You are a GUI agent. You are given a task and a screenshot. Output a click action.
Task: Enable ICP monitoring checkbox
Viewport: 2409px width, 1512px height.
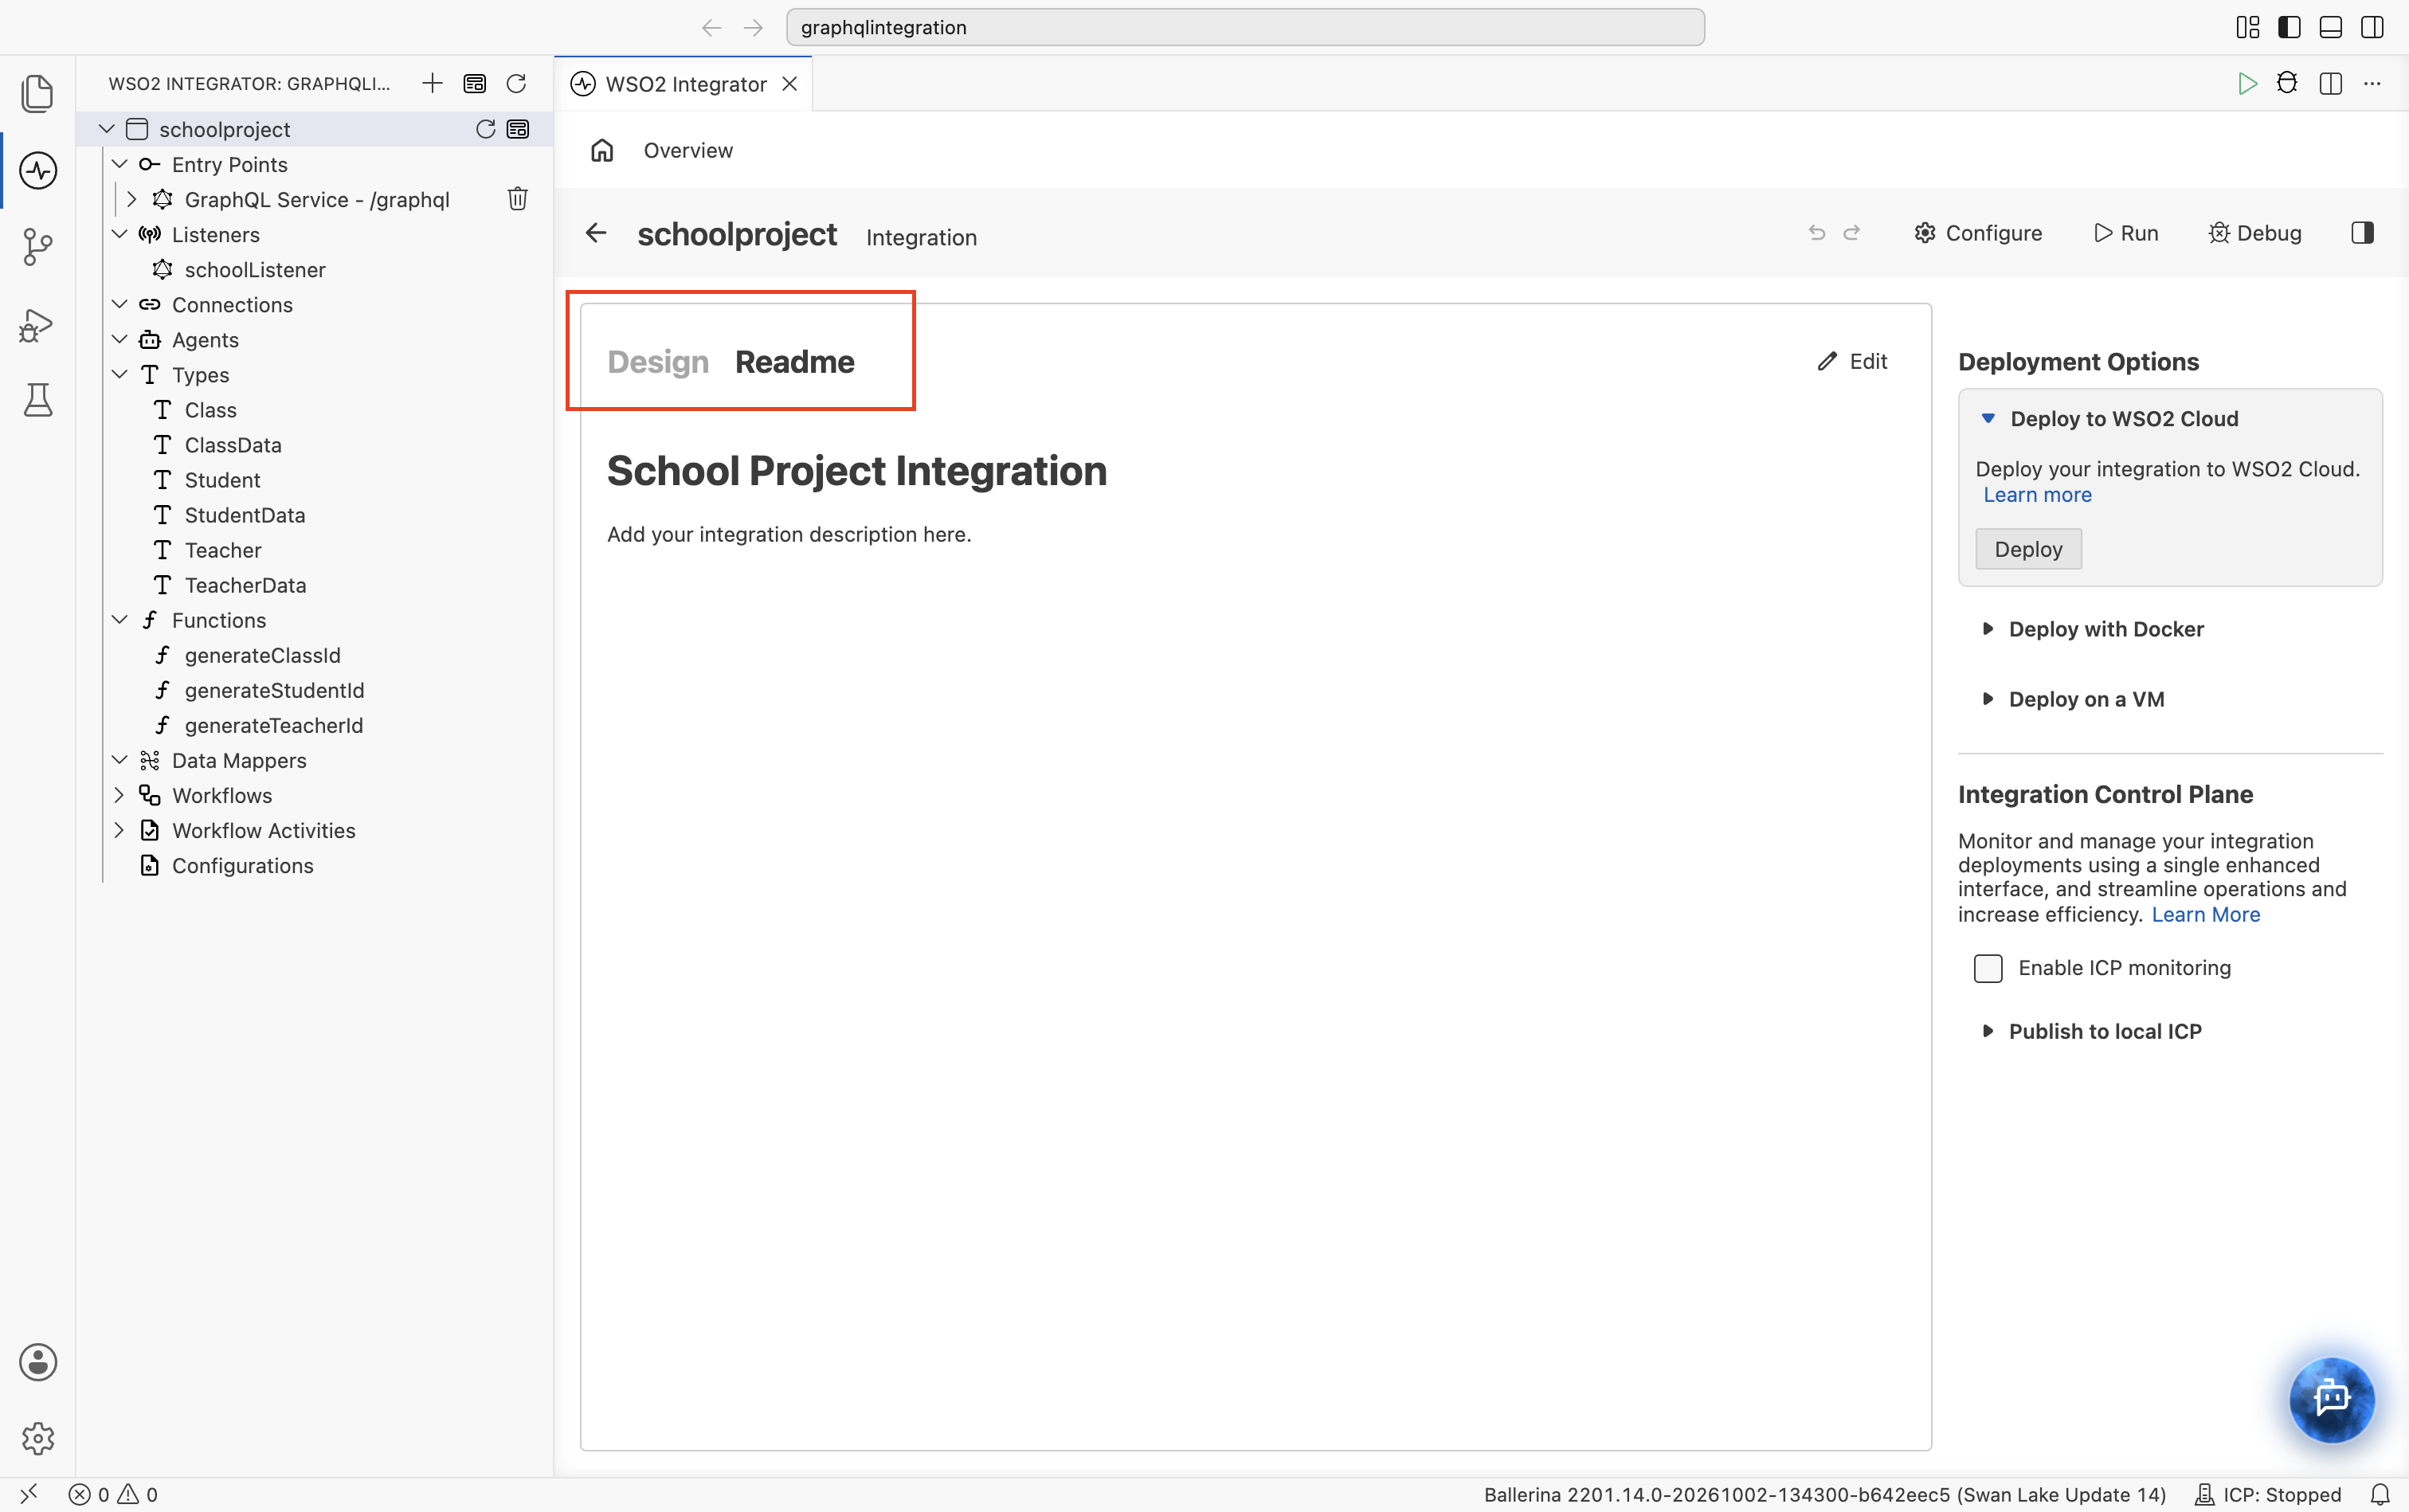click(x=1988, y=968)
